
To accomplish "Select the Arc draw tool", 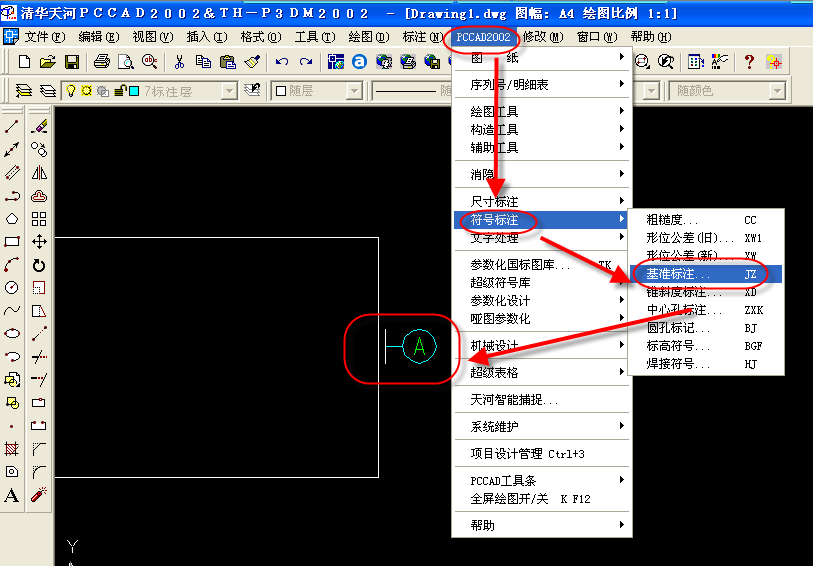I will (x=12, y=265).
